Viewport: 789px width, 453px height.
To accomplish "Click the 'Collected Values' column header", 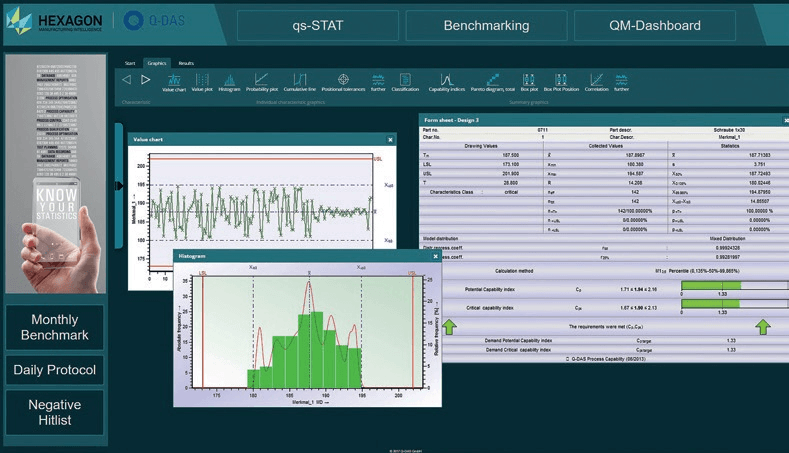I will pyautogui.click(x=605, y=146).
